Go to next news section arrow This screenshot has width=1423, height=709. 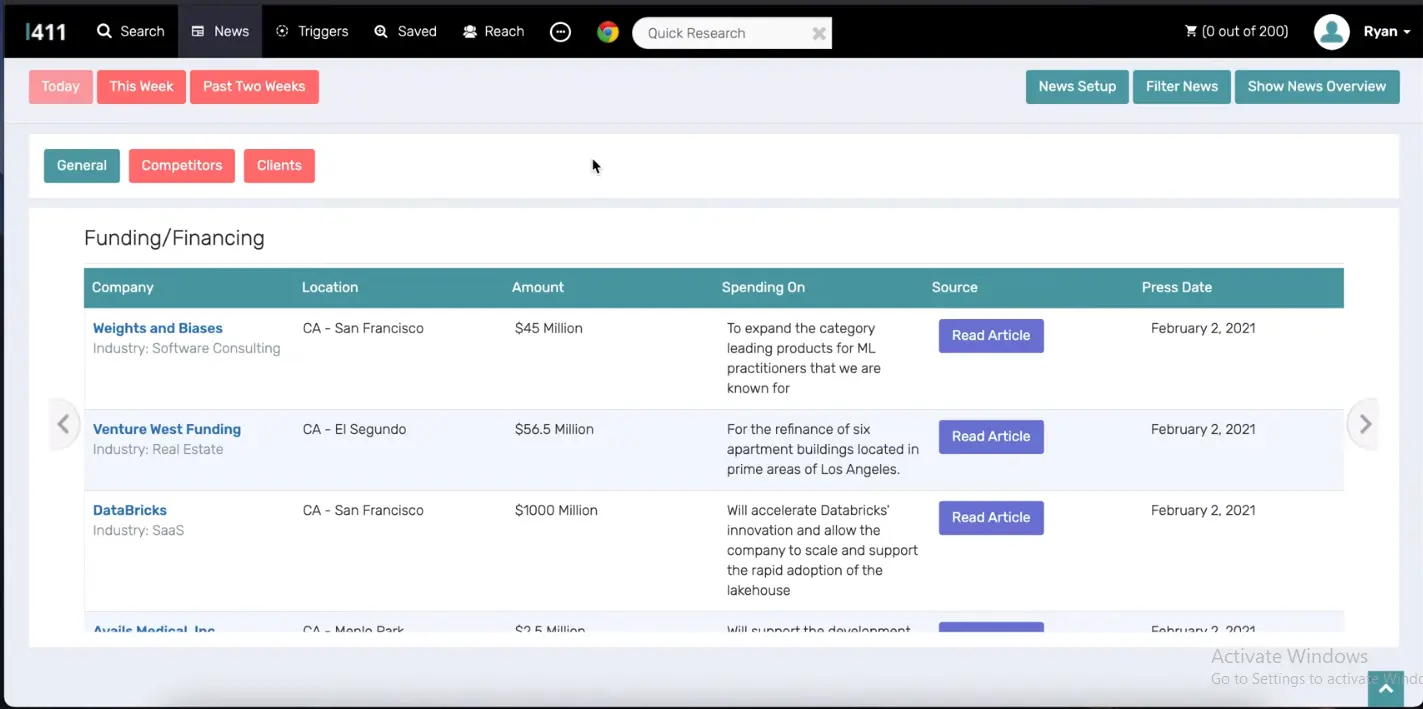coord(1364,424)
